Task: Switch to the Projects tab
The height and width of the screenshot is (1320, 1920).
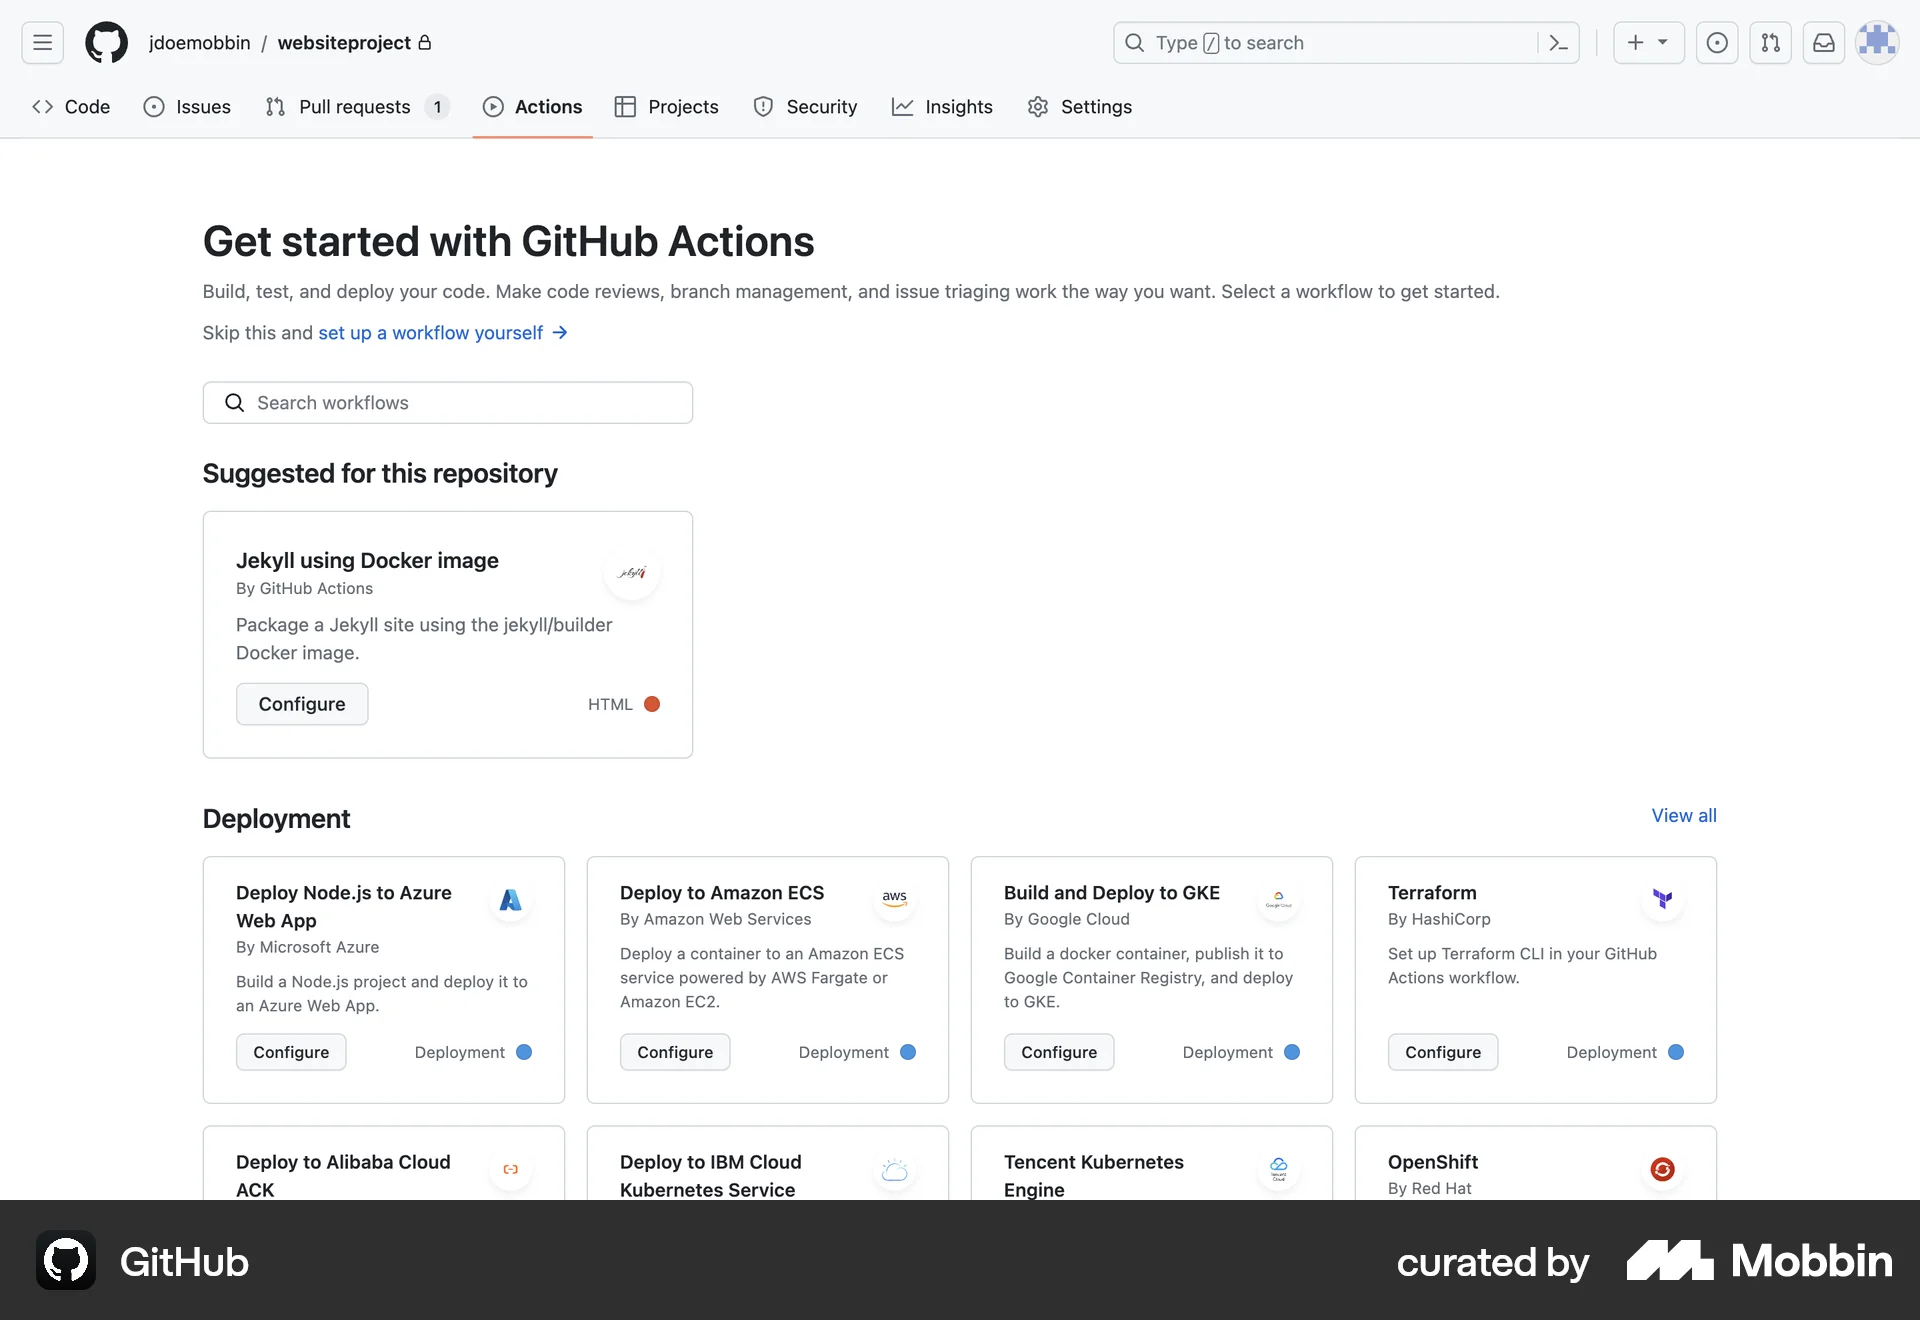Action: click(666, 107)
